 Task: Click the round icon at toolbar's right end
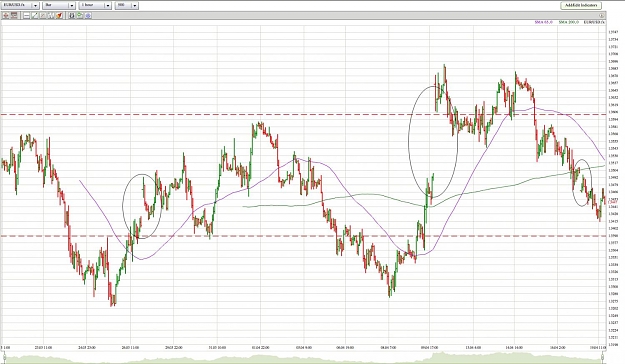point(602,16)
